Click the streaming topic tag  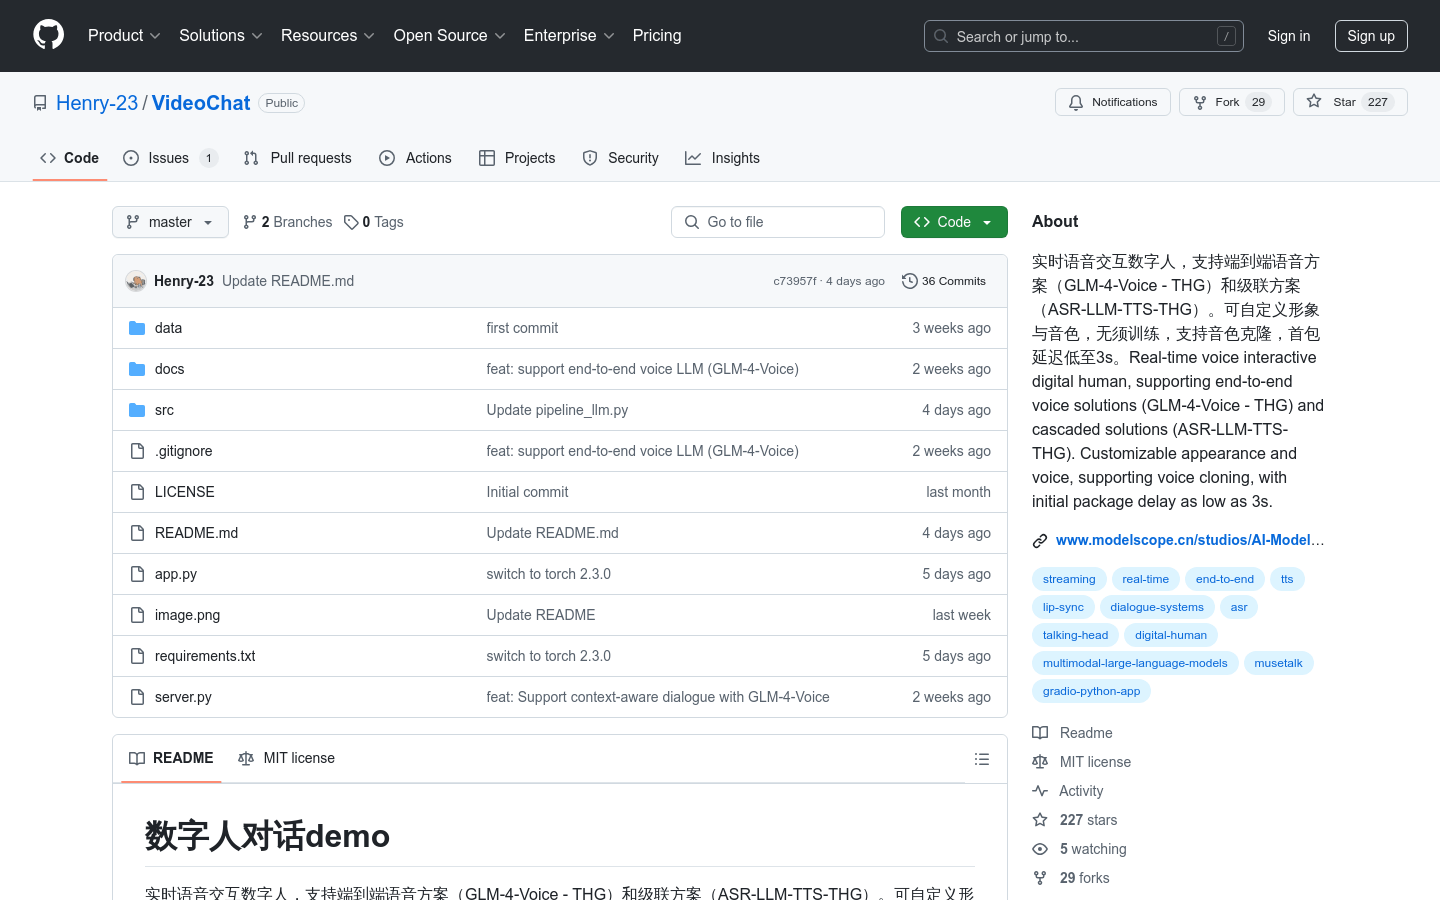(x=1069, y=579)
